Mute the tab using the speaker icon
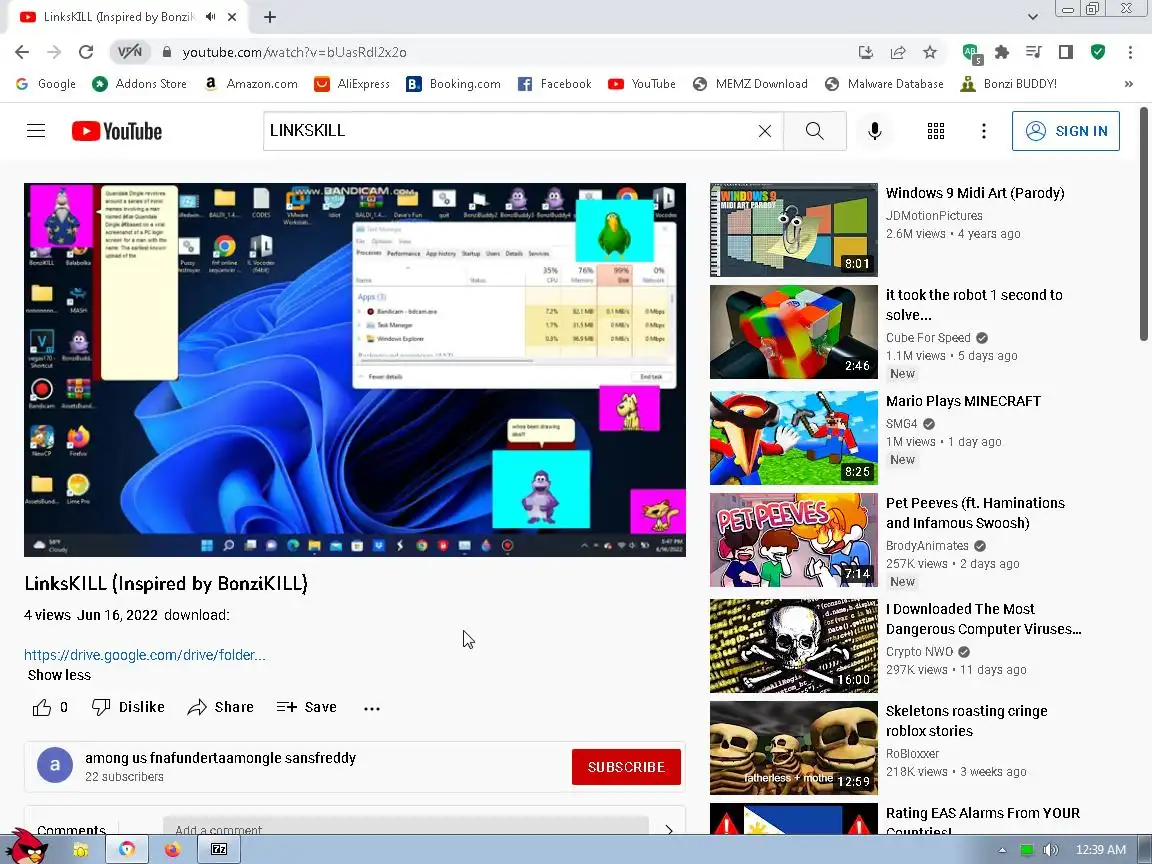 click(211, 16)
